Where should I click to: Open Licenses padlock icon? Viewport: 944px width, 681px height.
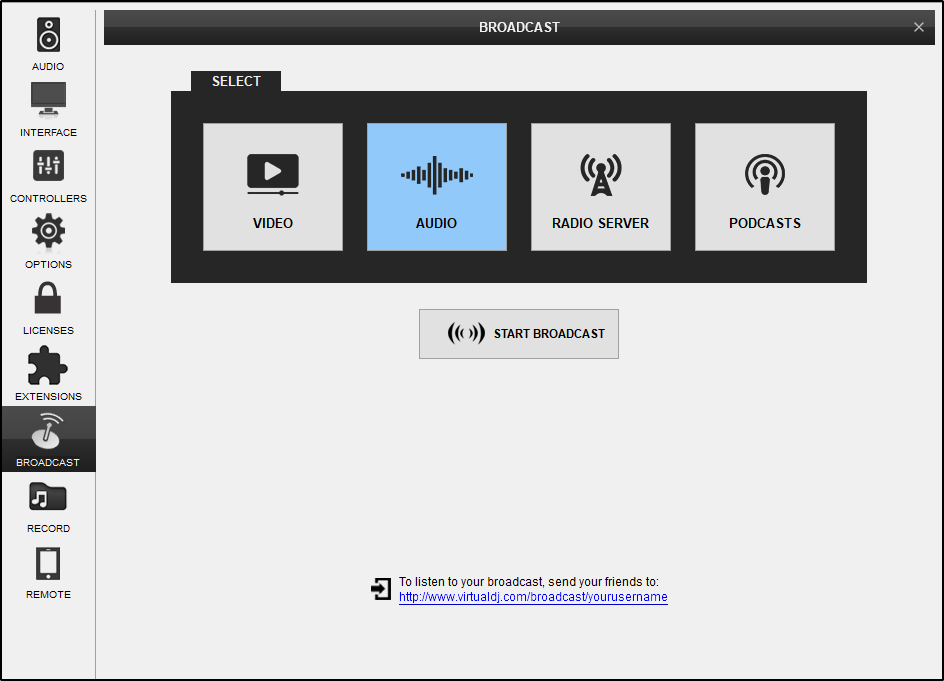(48, 297)
